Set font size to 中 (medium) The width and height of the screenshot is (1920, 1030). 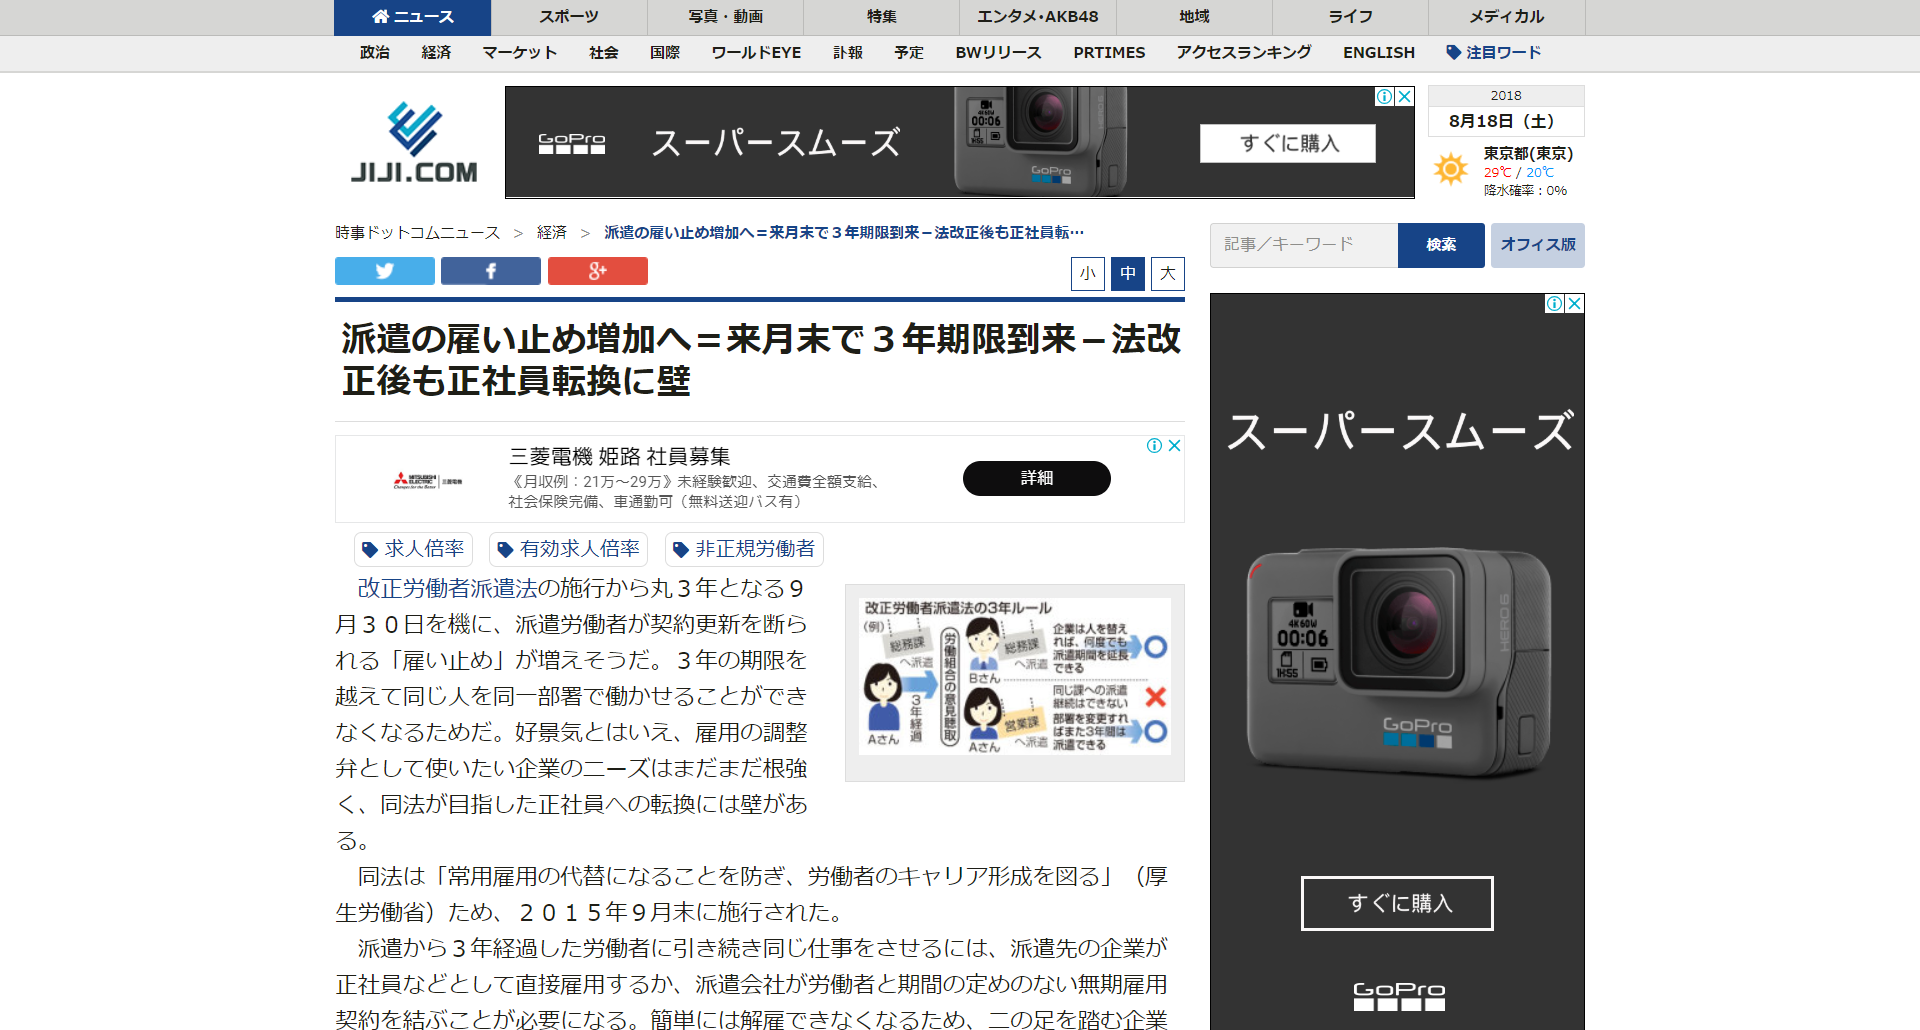click(1128, 274)
